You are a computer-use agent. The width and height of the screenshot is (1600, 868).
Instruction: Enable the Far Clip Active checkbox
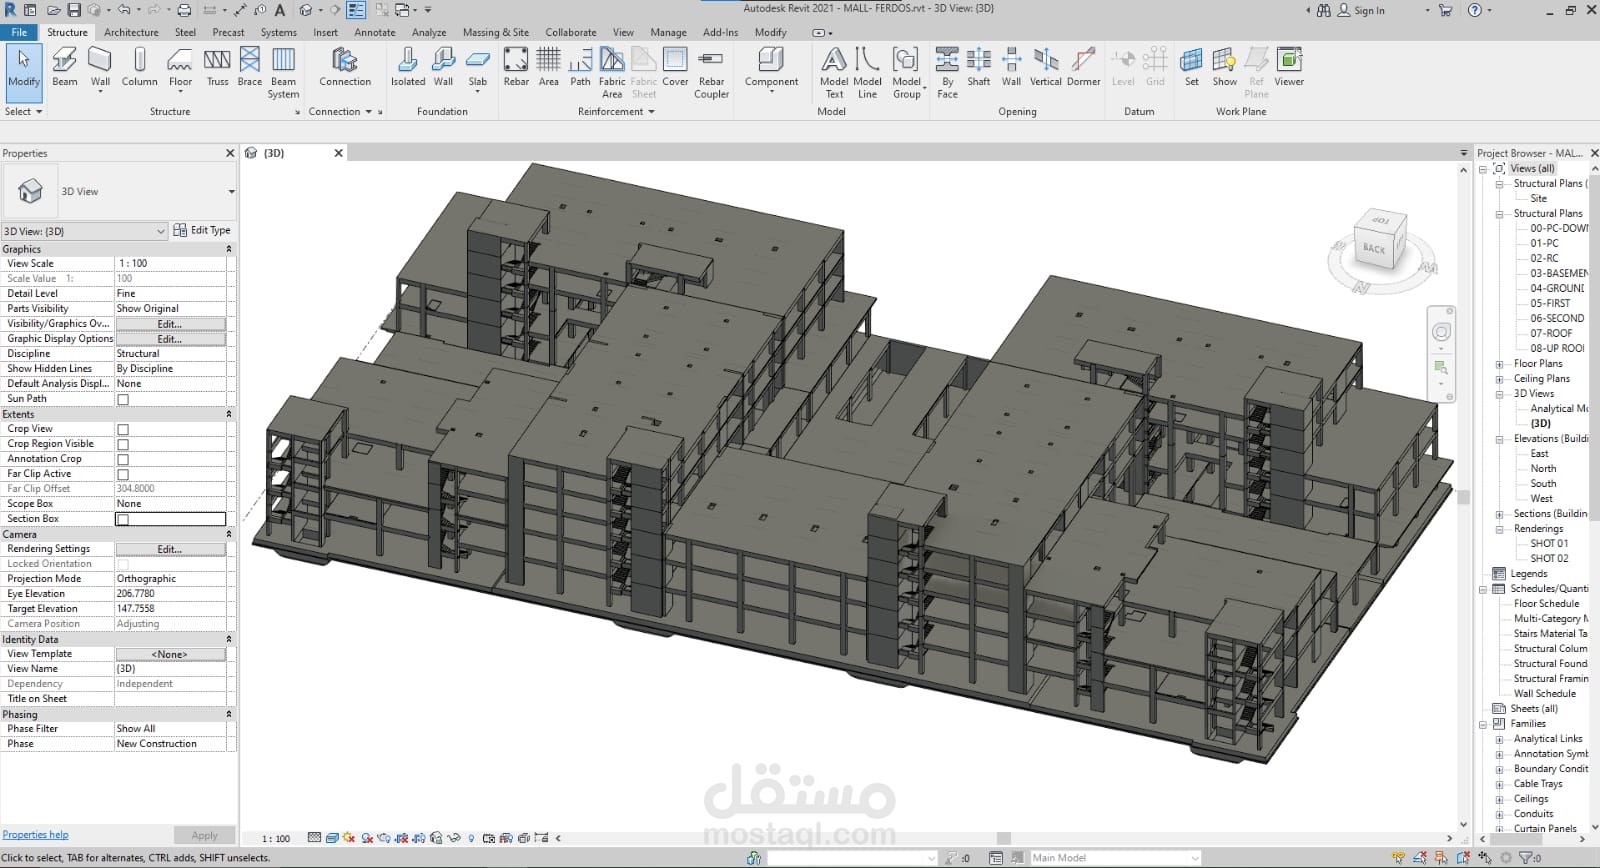(x=123, y=474)
